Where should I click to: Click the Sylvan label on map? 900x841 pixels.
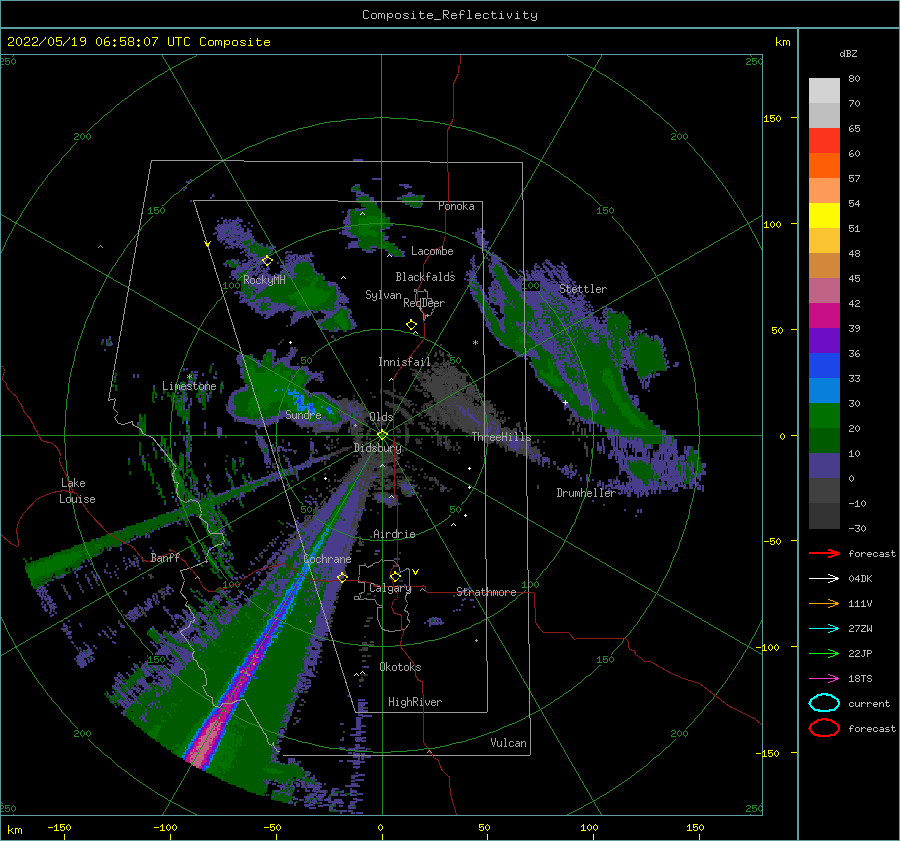pyautogui.click(x=383, y=295)
